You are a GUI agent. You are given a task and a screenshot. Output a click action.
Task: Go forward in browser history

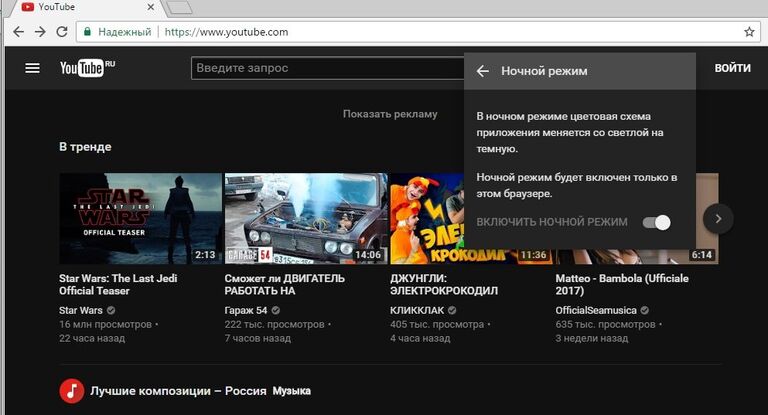[x=40, y=32]
